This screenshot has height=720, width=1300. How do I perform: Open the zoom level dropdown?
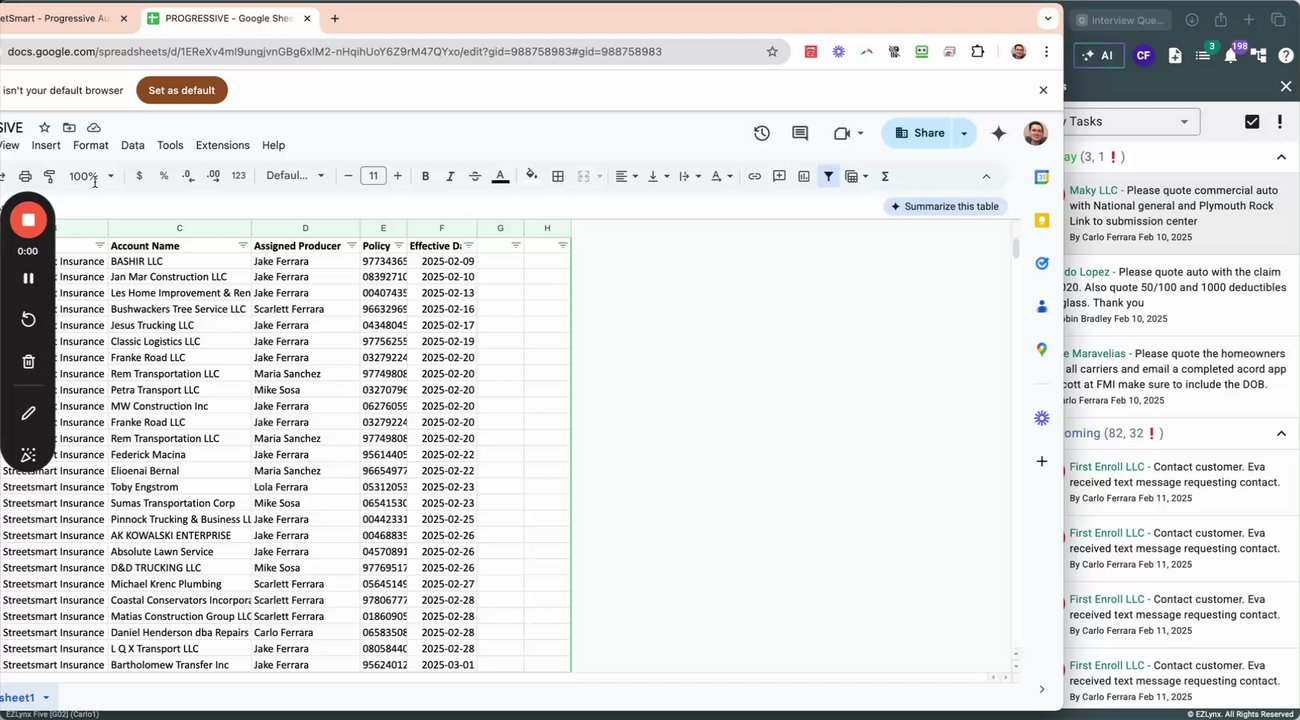(92, 176)
